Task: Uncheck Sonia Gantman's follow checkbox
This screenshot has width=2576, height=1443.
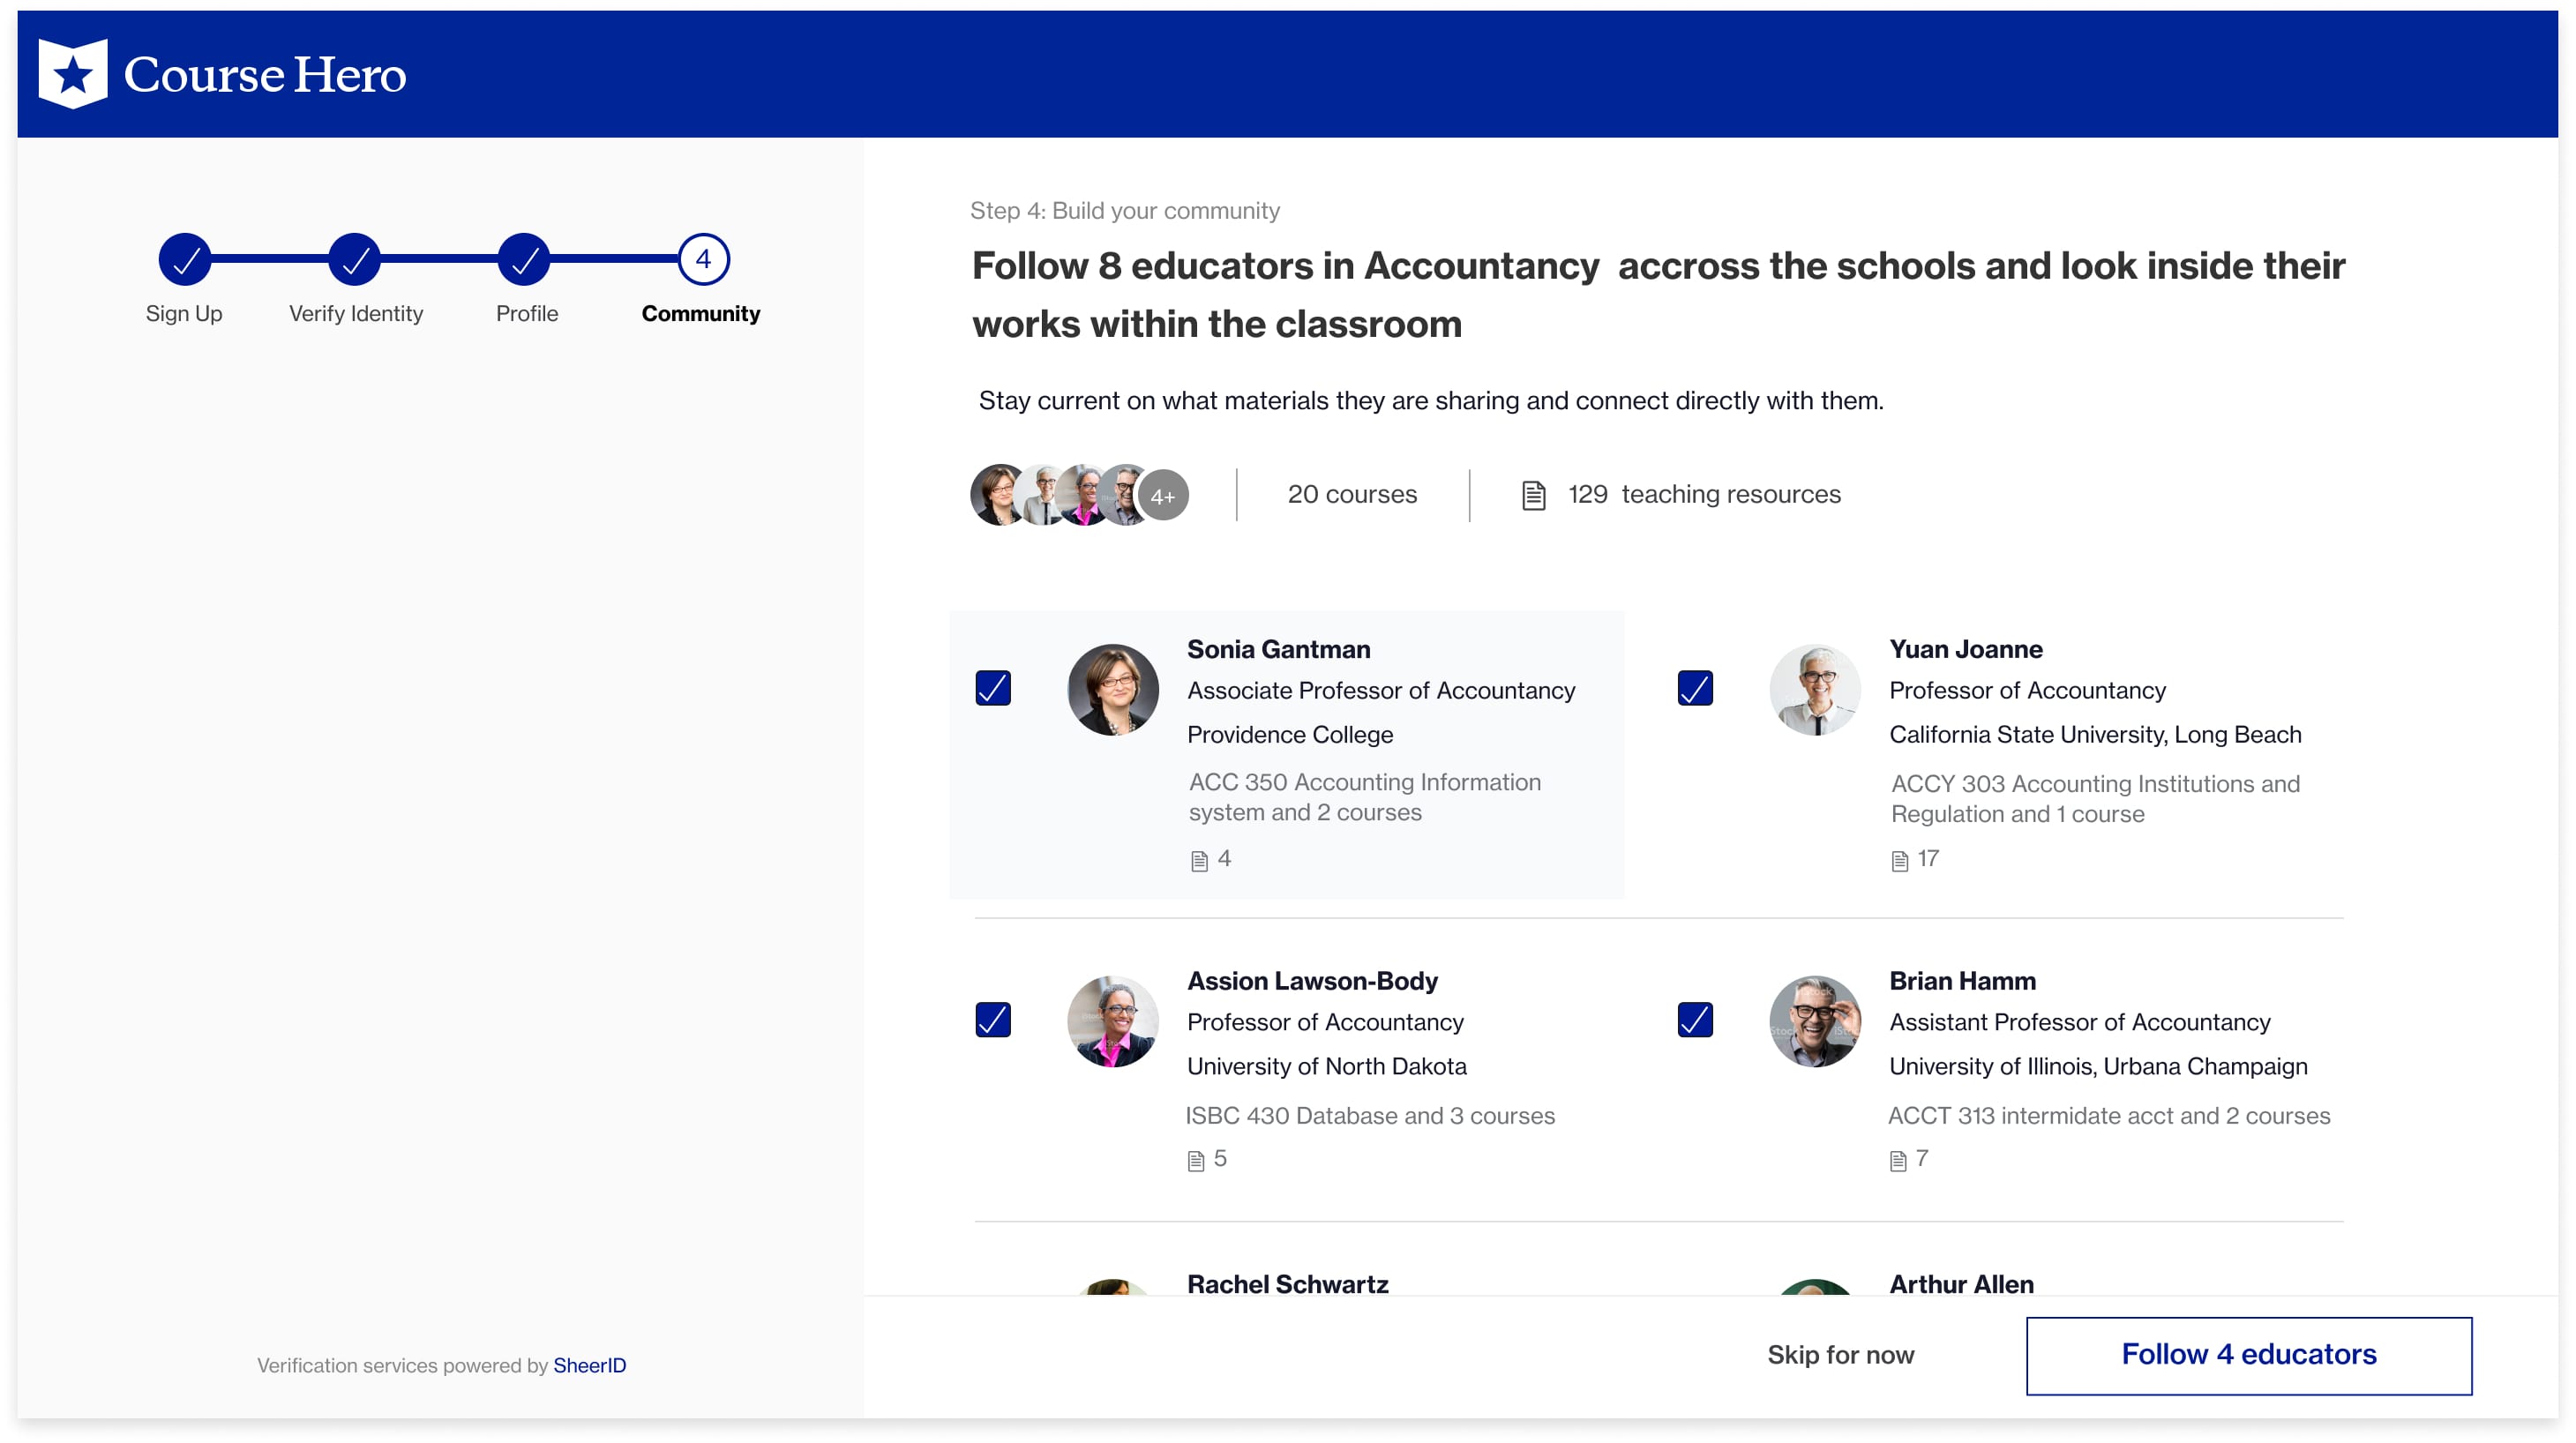Action: (992, 688)
